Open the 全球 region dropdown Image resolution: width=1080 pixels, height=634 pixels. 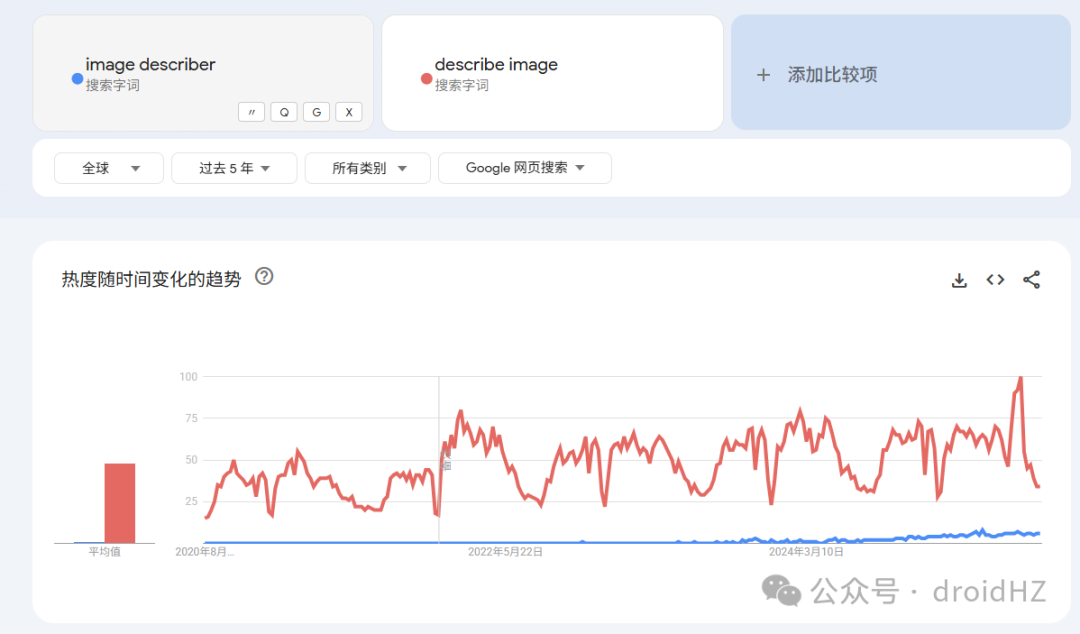click(109, 168)
